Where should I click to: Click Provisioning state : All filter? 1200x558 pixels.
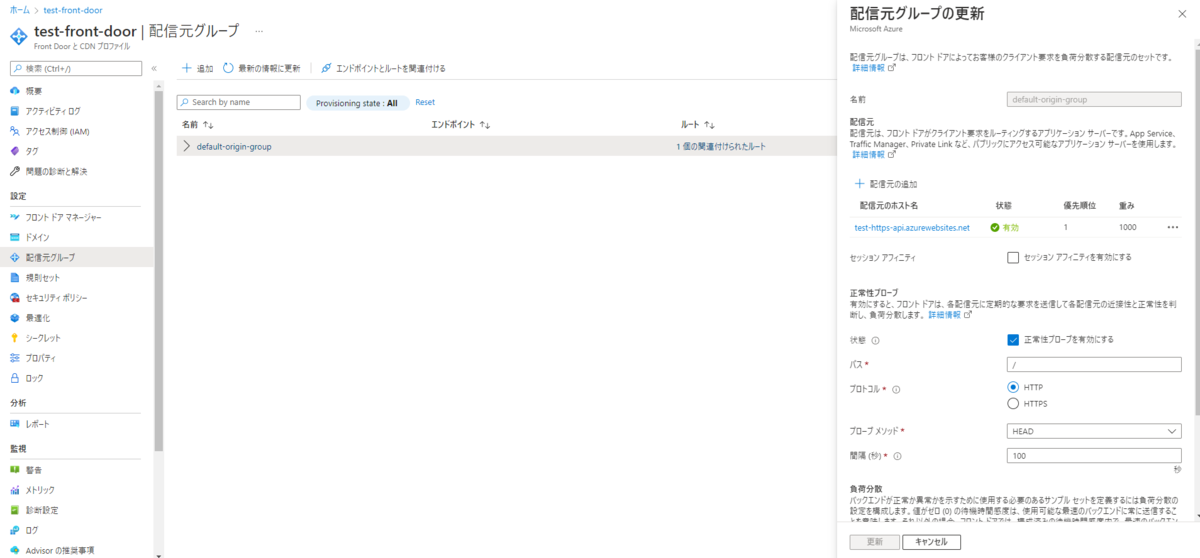click(357, 103)
